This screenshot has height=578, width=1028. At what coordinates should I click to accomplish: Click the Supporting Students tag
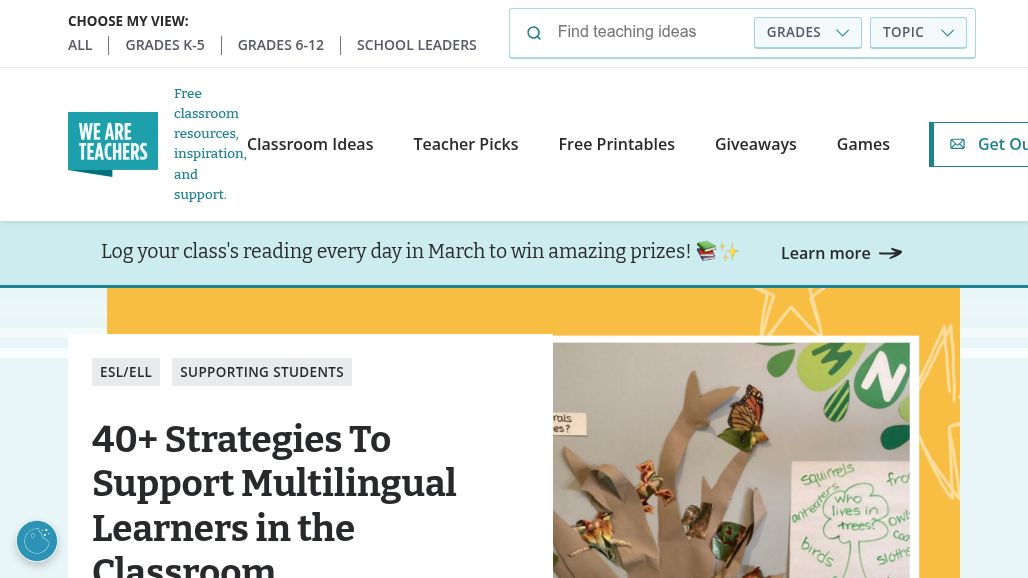tap(262, 372)
